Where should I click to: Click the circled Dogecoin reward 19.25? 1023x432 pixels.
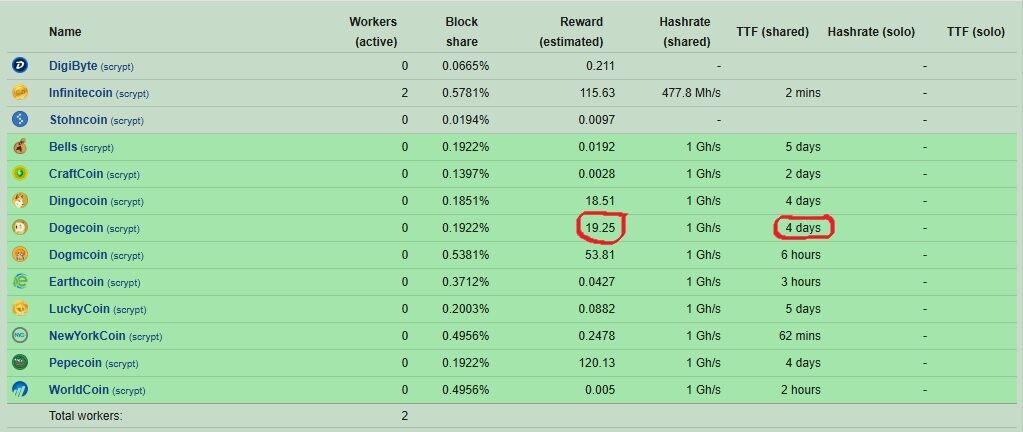pos(600,228)
